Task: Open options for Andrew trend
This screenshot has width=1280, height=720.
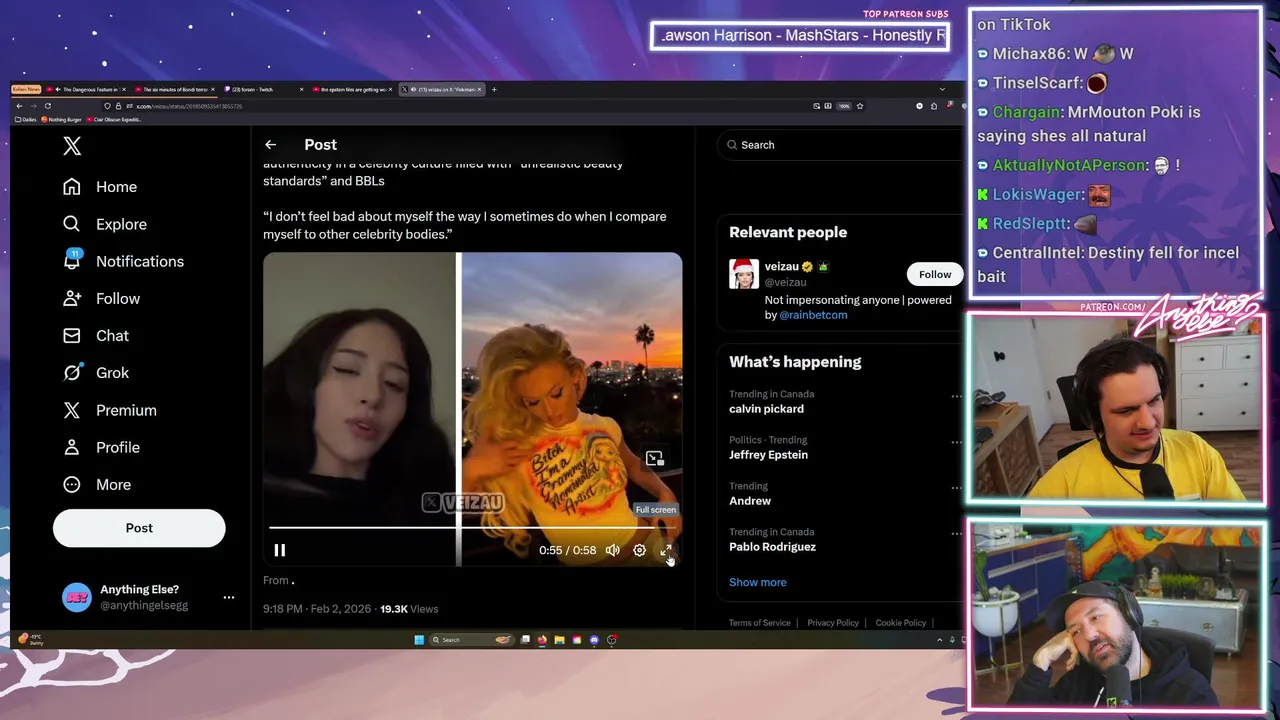Action: [x=956, y=488]
